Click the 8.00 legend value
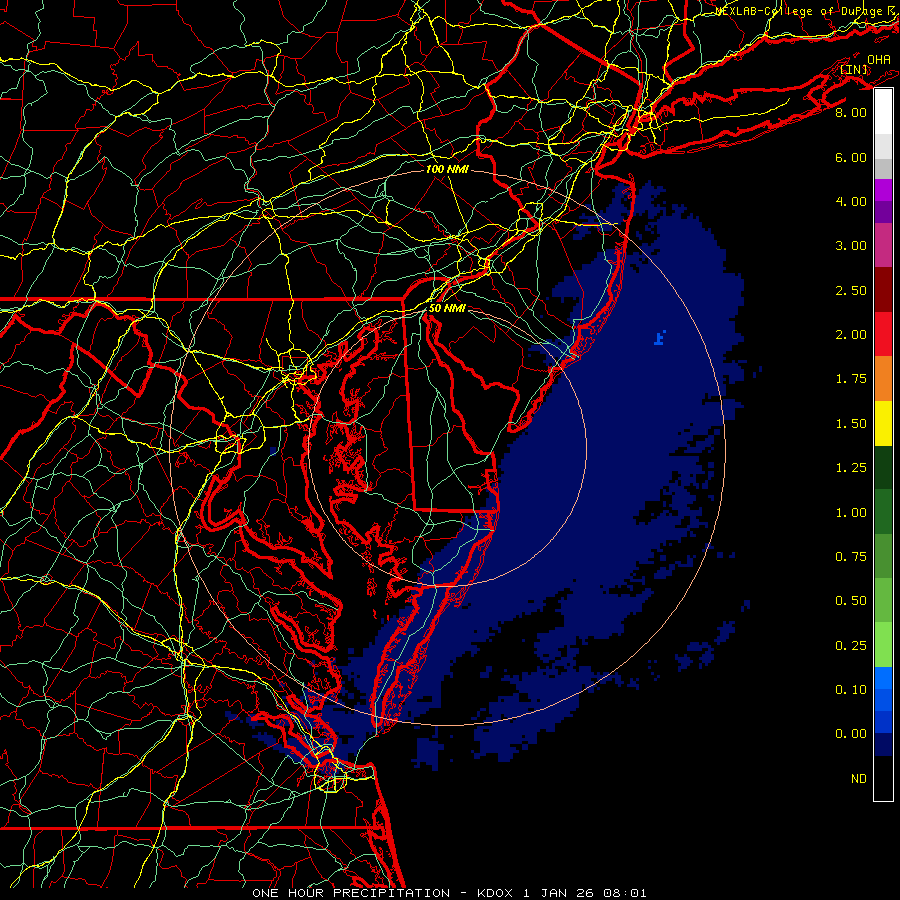900x900 pixels. (x=851, y=112)
